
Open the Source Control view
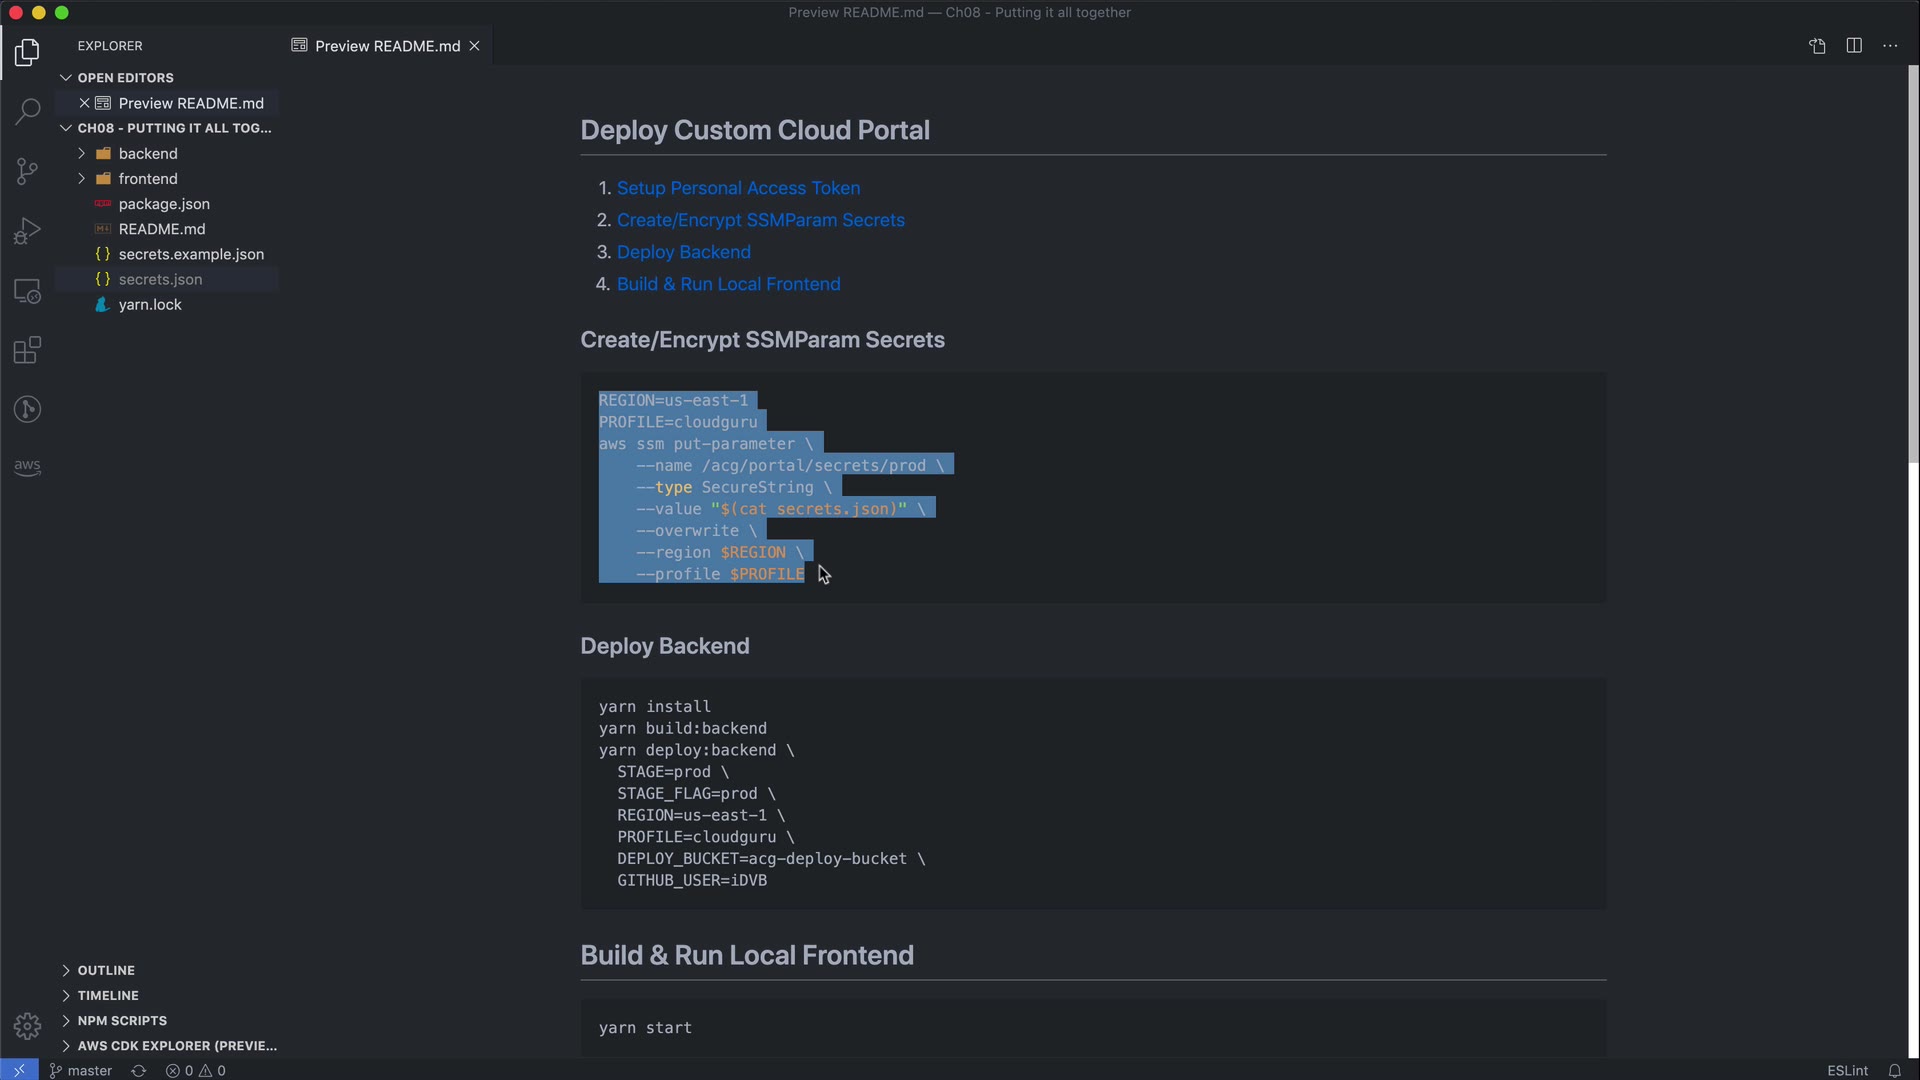(27, 171)
